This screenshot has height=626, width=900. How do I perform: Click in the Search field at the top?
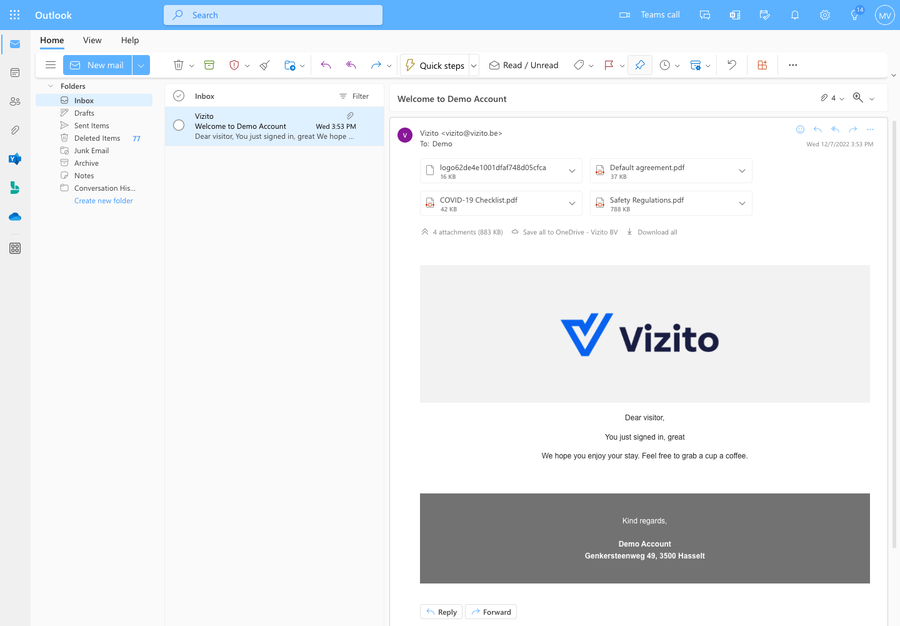pos(273,14)
